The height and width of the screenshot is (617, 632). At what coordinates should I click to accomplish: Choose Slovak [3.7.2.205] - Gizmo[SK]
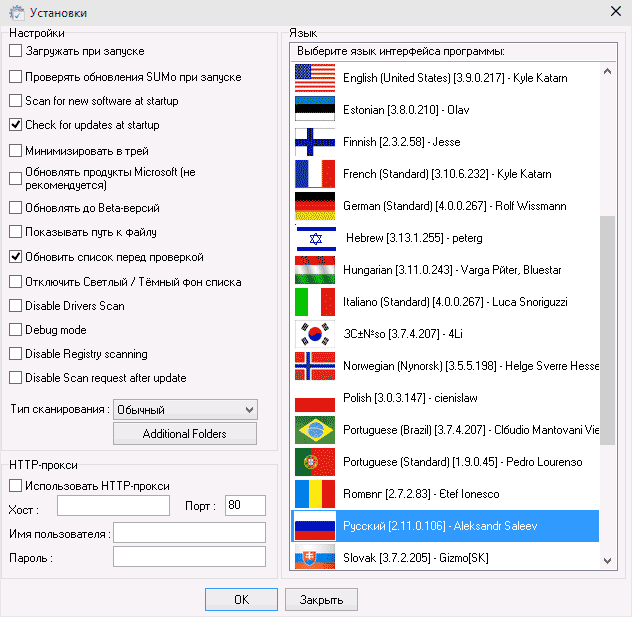point(416,558)
